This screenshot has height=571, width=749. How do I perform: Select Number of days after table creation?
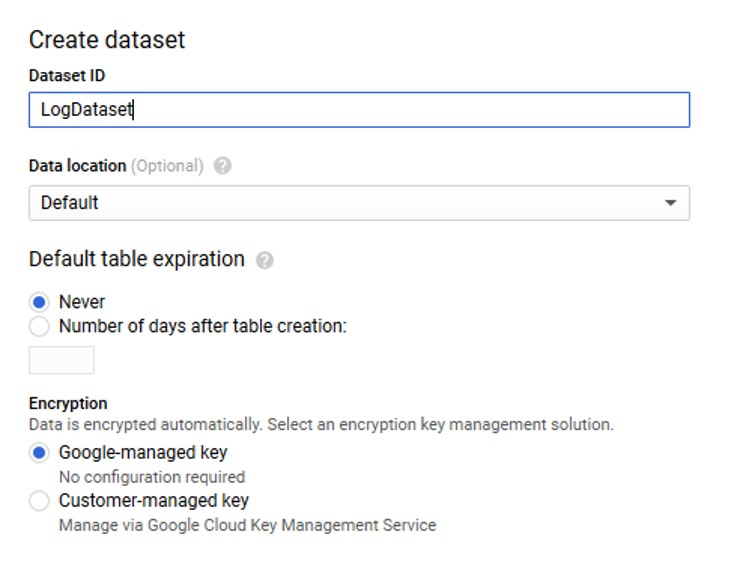[x=39, y=326]
